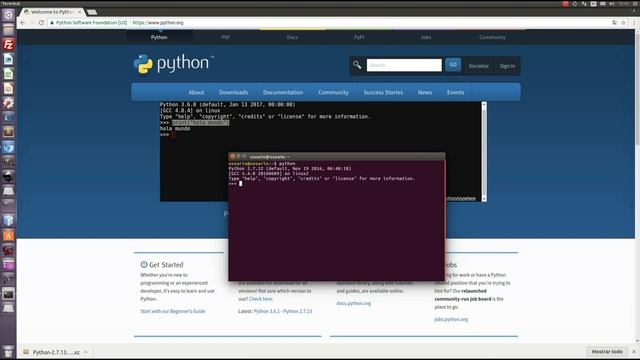Image resolution: width=640 pixels, height=360 pixels.
Task: Click into the site search field
Action: click(x=404, y=65)
